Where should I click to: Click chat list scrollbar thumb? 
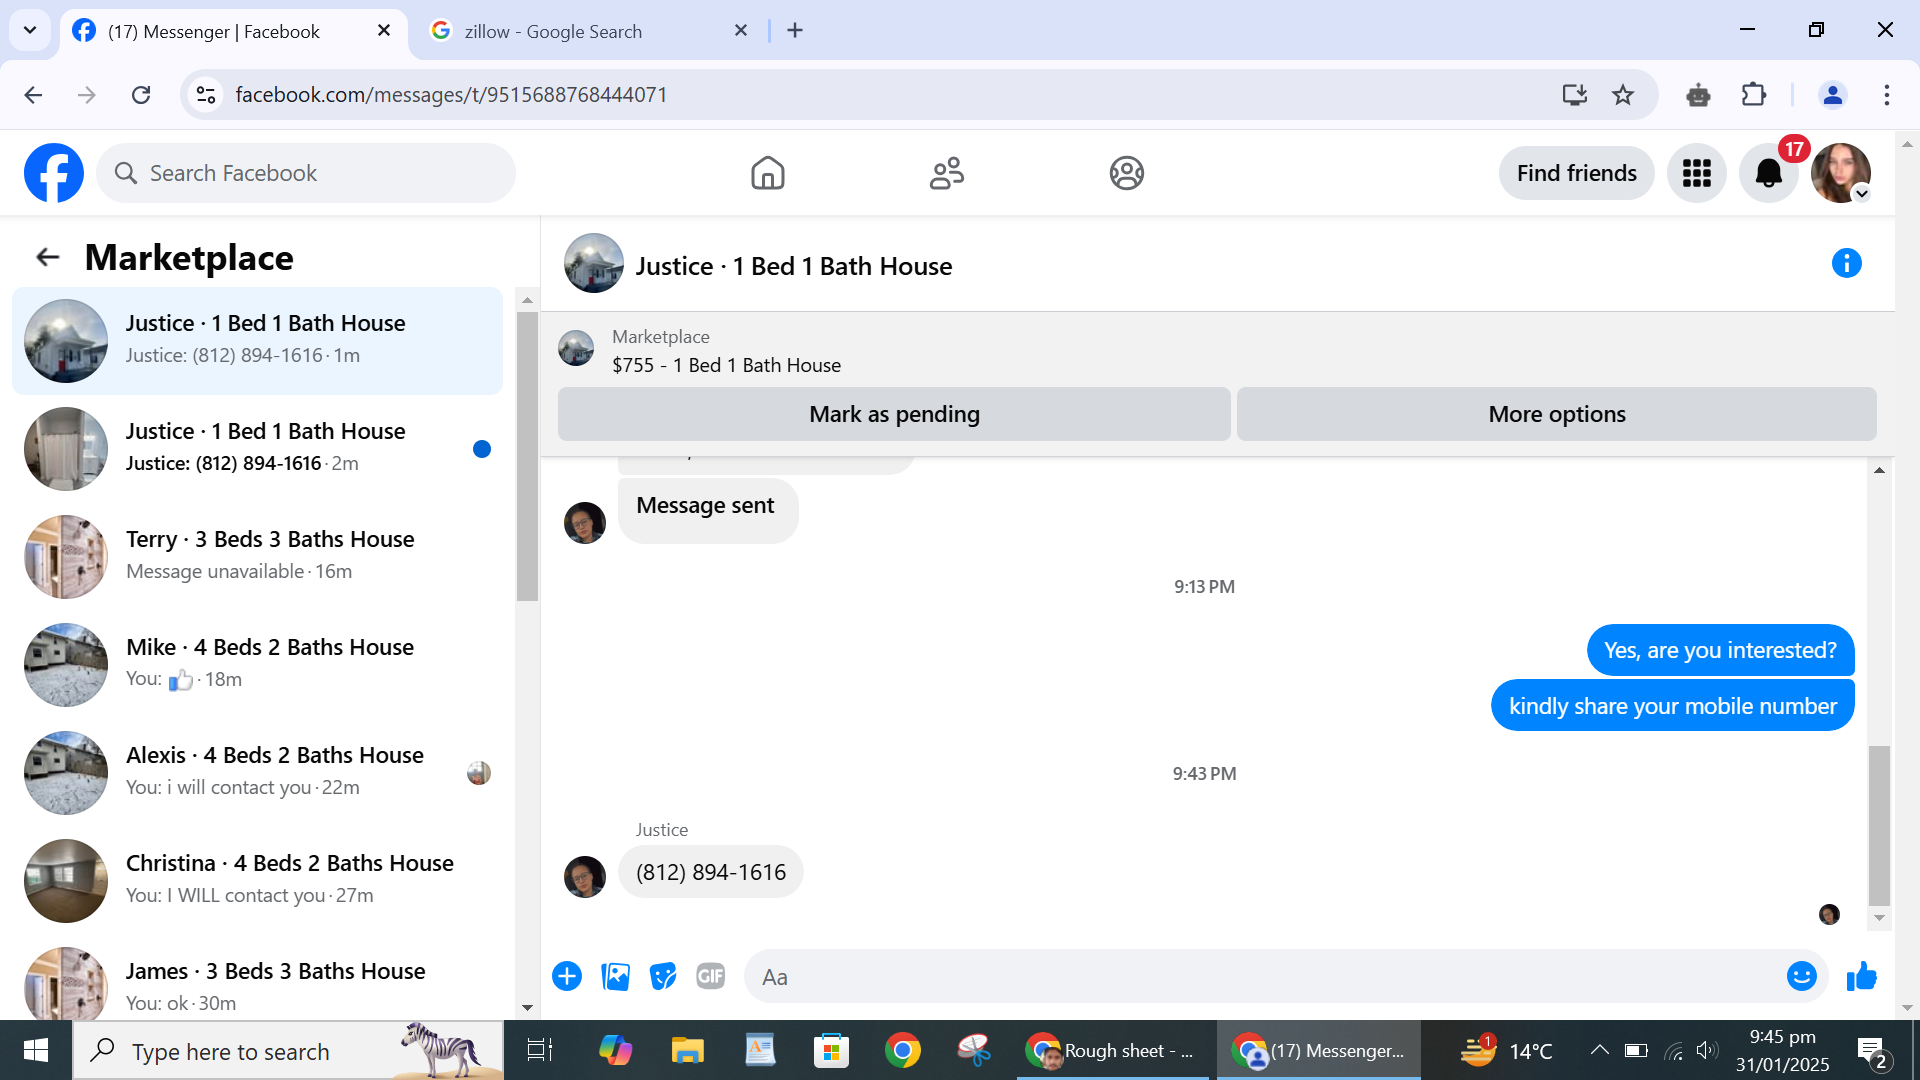click(x=527, y=456)
